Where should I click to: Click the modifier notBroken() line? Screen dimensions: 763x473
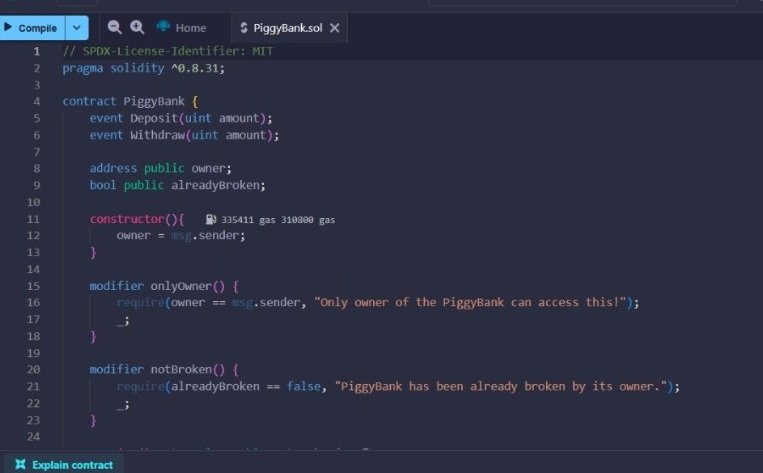[164, 370]
